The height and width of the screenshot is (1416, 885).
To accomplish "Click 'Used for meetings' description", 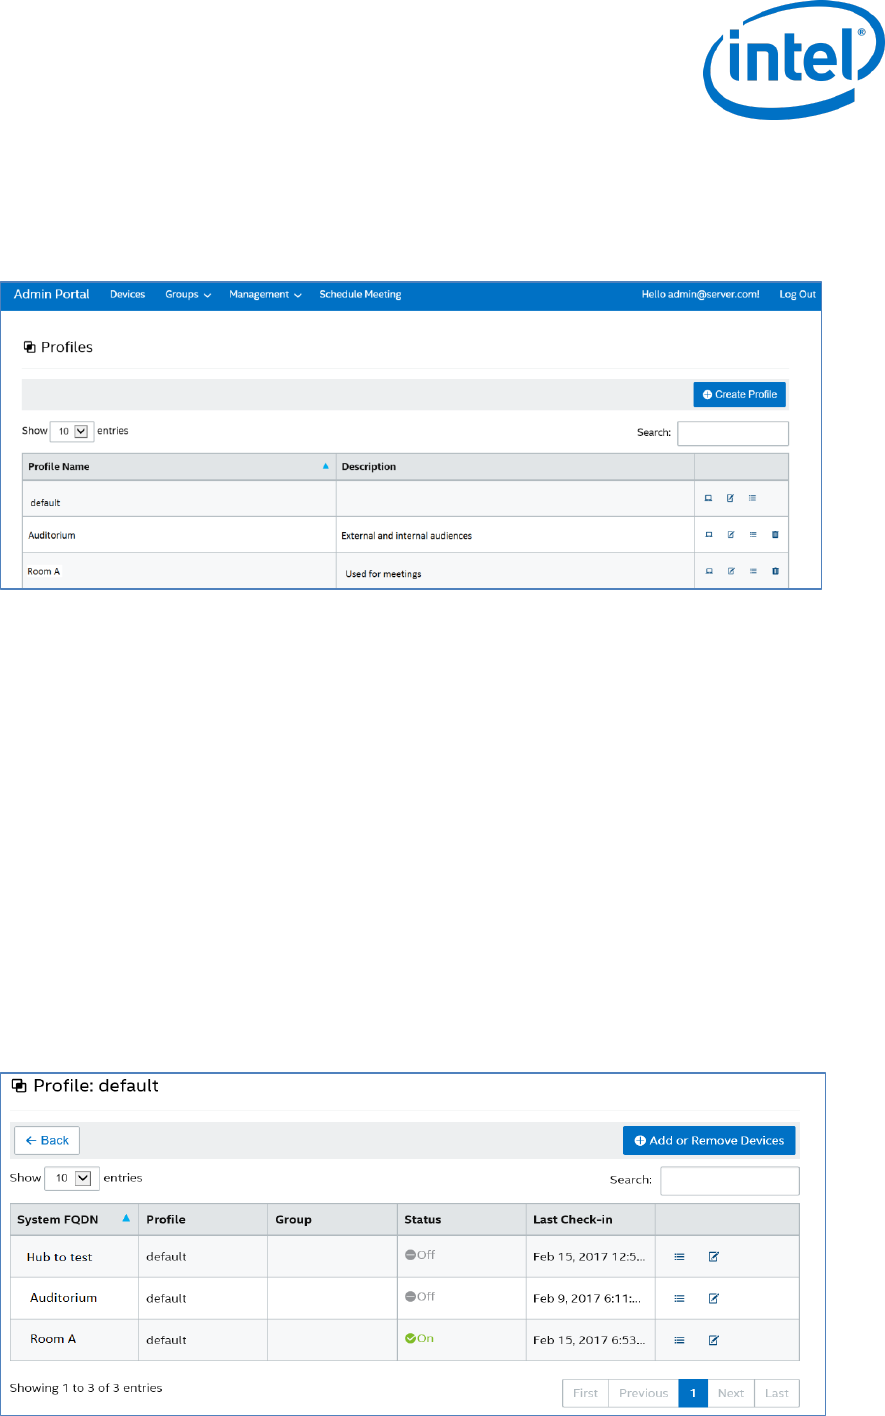I will pyautogui.click(x=384, y=574).
